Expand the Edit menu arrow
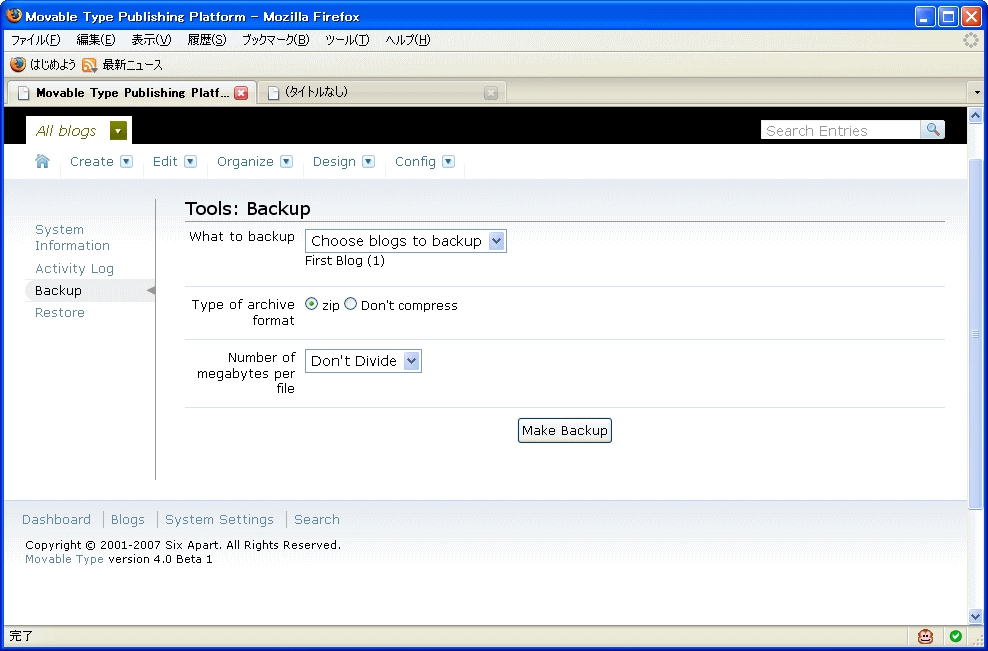The image size is (988, 651). [x=190, y=161]
